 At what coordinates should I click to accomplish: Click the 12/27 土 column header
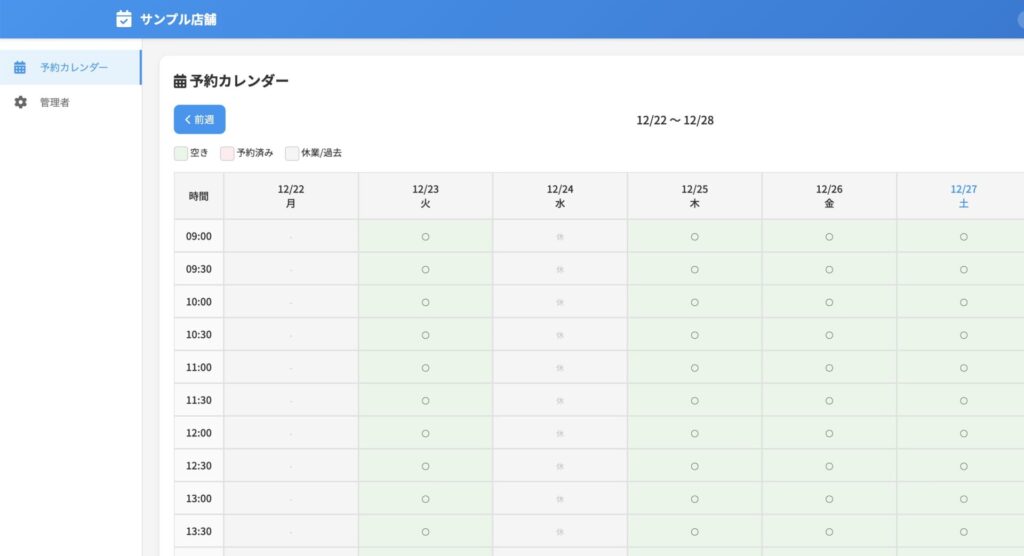coord(963,196)
